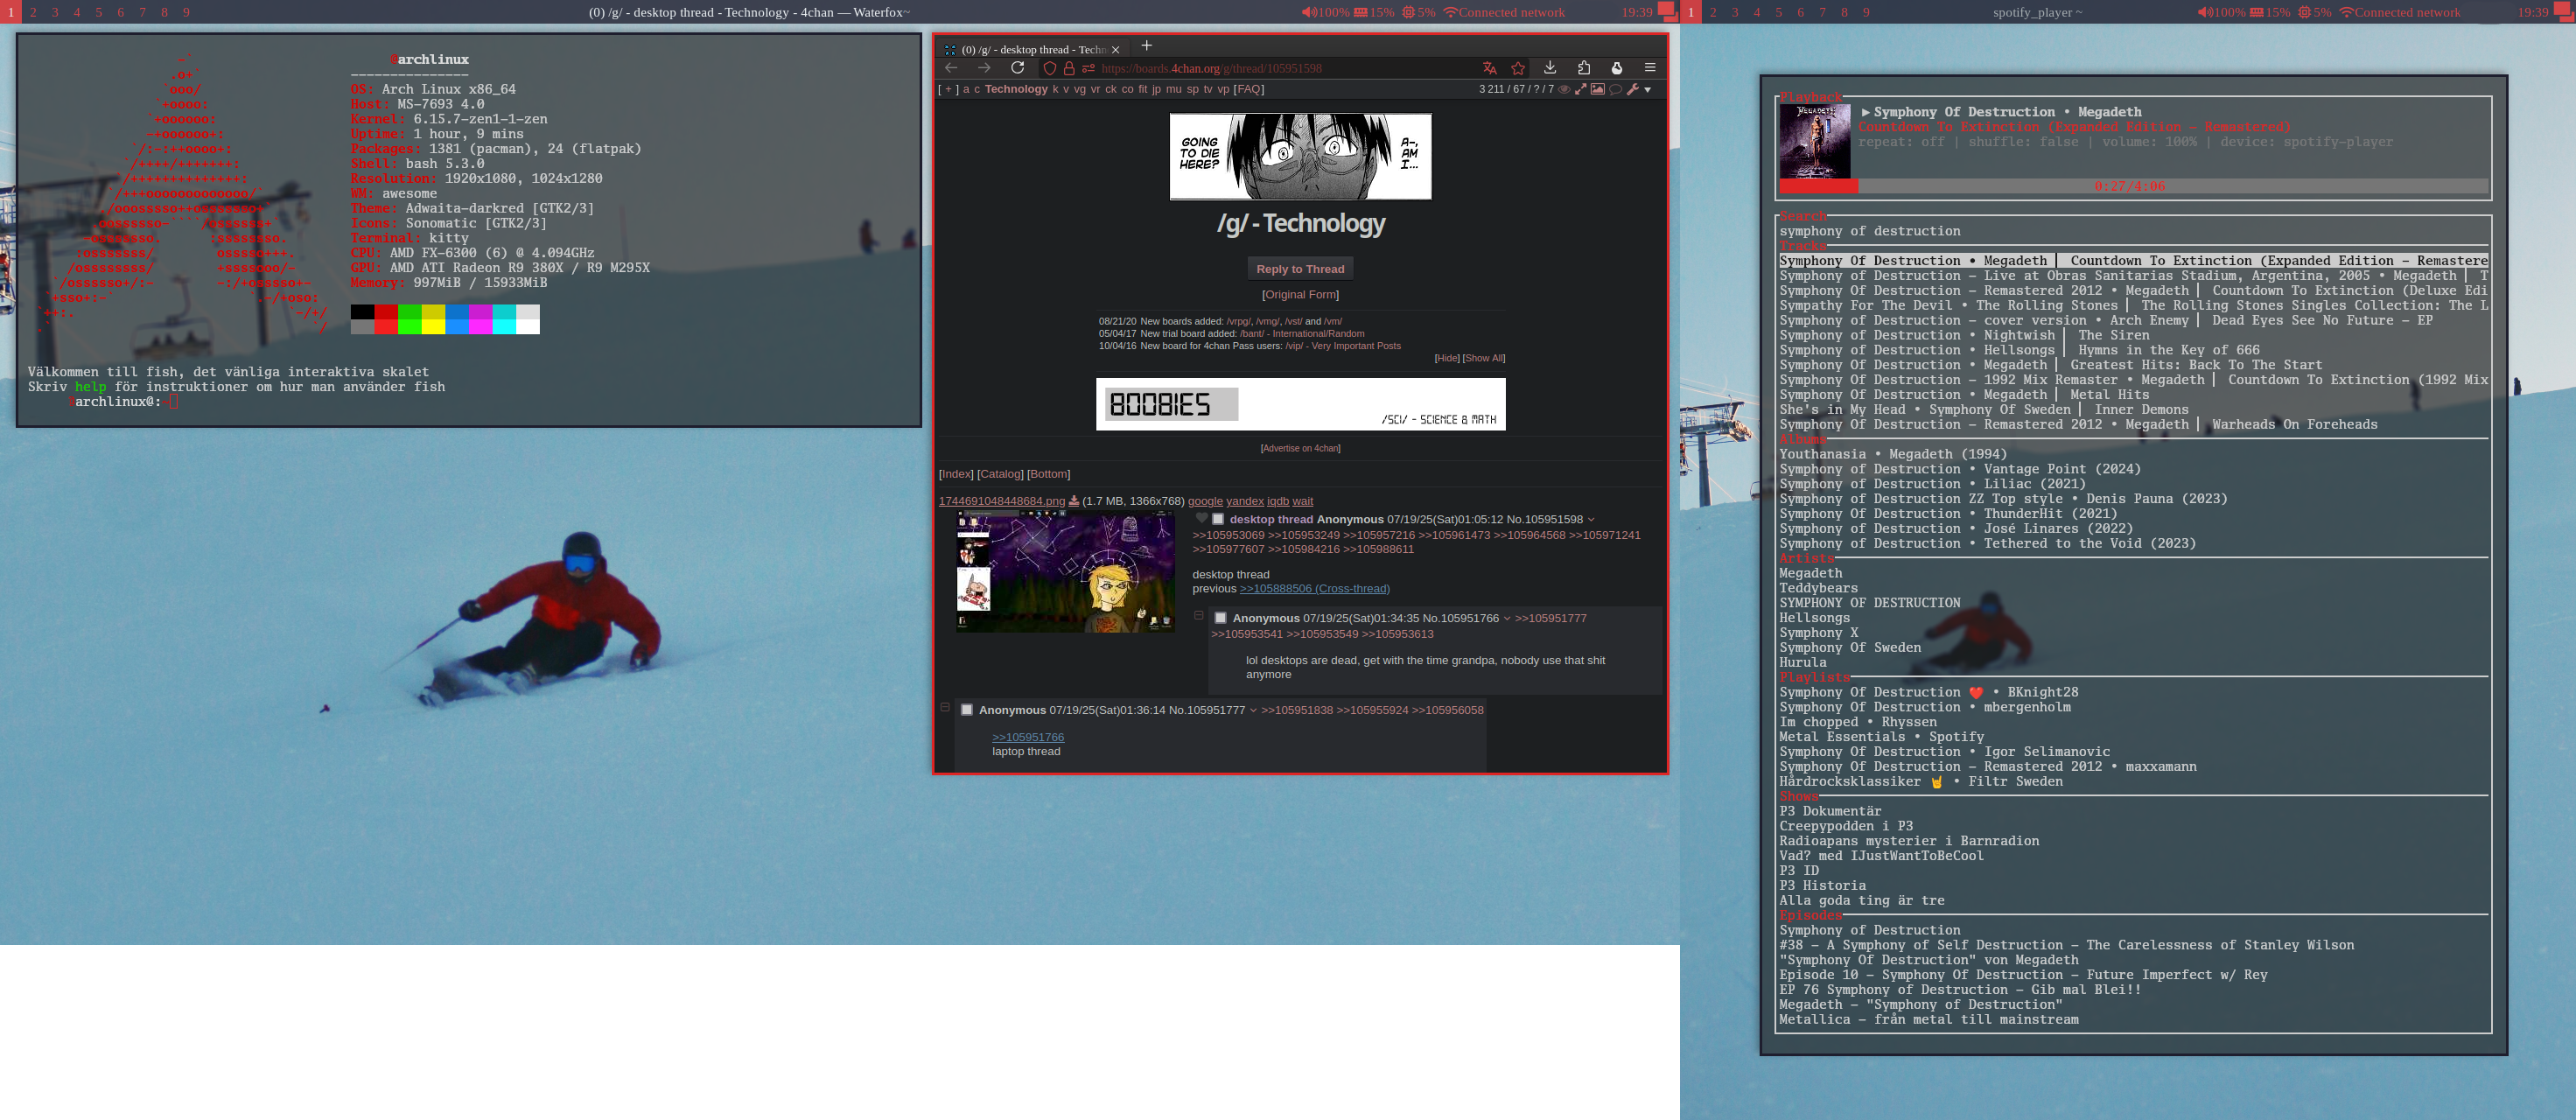Open the Waterfox hamburger menu

click(x=1649, y=68)
